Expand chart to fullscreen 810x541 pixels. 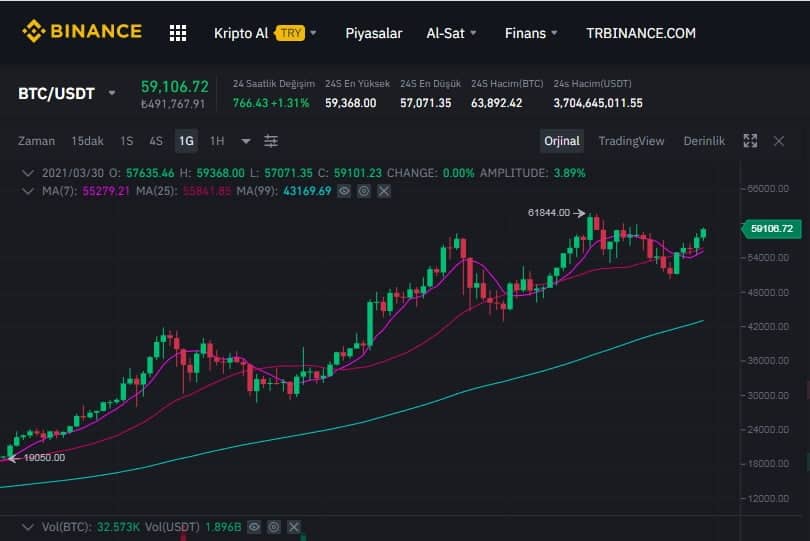[750, 141]
